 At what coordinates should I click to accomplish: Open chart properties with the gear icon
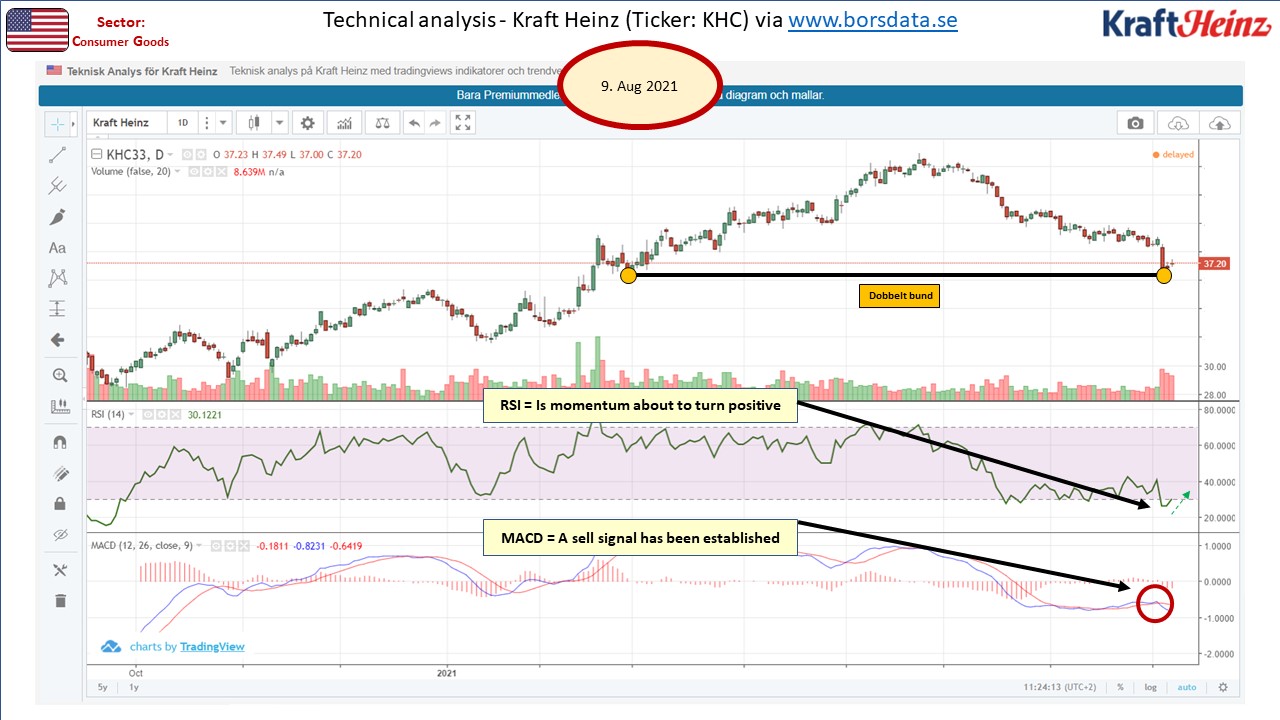click(x=308, y=123)
